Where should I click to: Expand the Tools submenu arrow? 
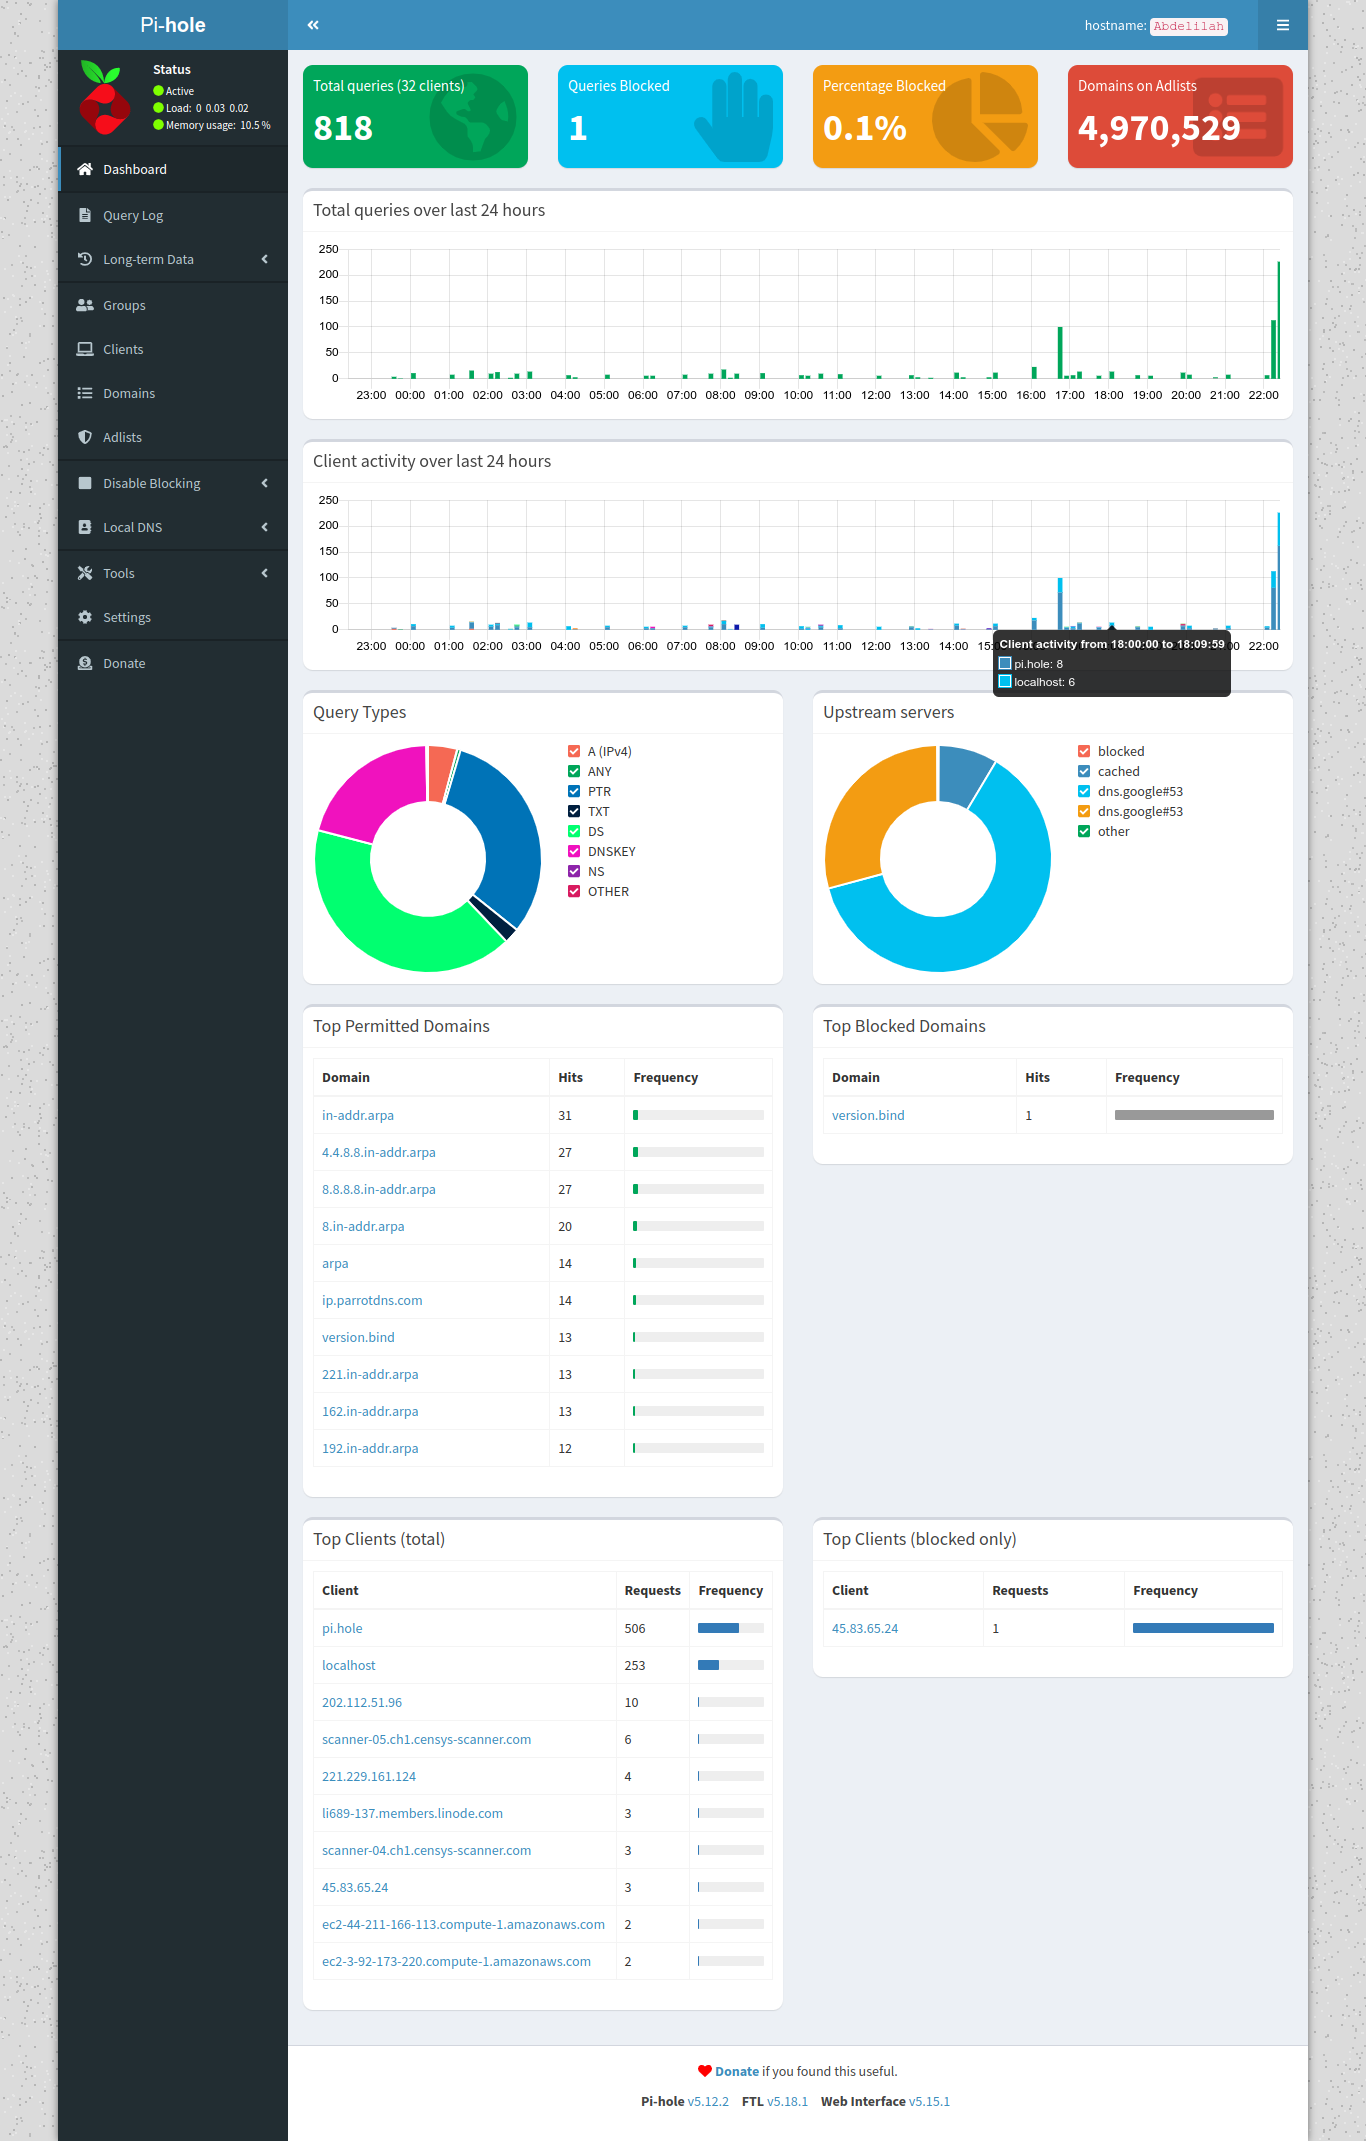coord(264,573)
